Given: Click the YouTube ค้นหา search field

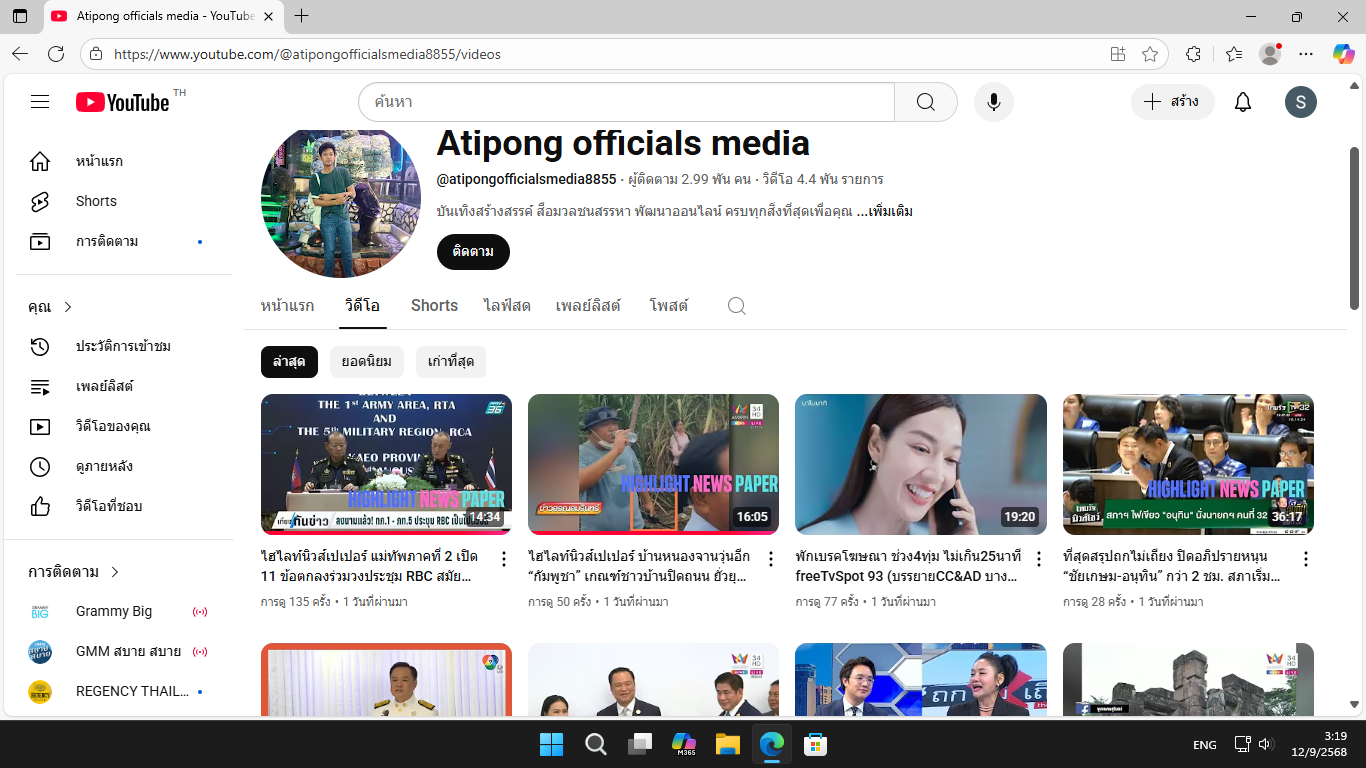Looking at the screenshot, I should coord(626,102).
